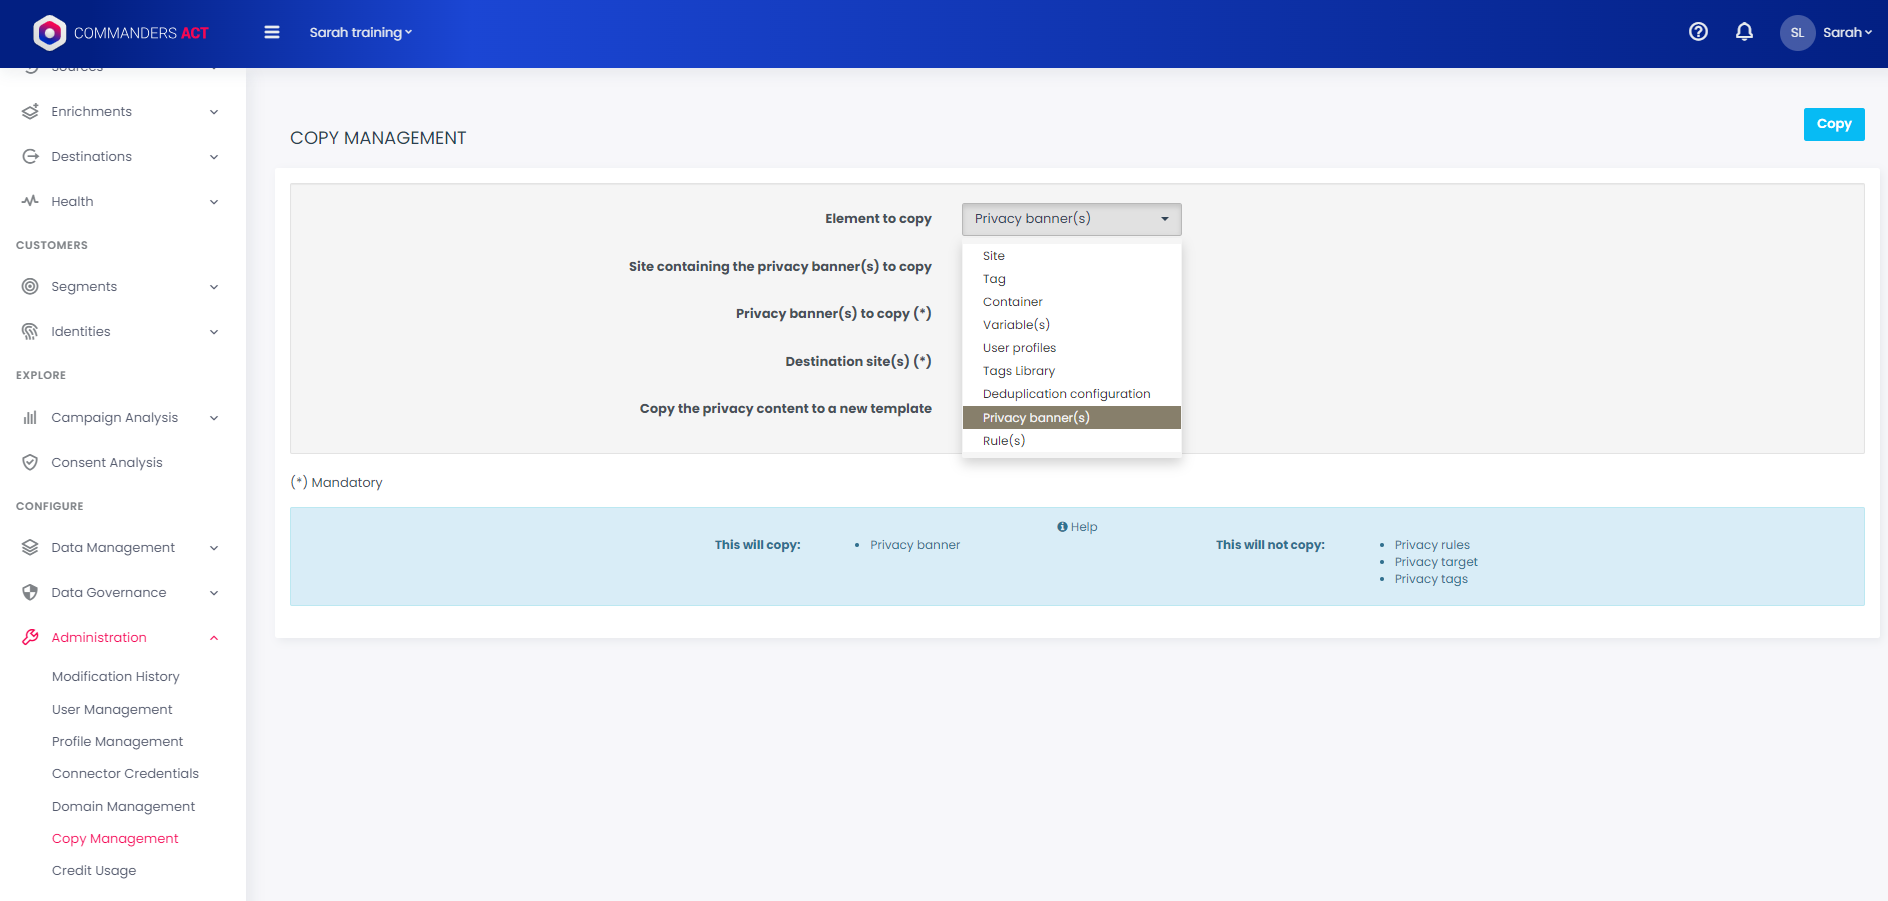The height and width of the screenshot is (901, 1888).
Task: Click the Enrichments layers icon
Action: click(30, 111)
